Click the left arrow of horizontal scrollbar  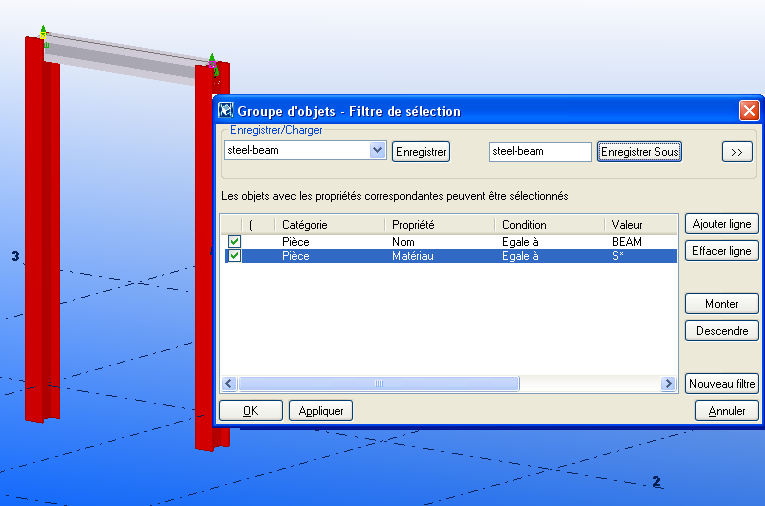[229, 384]
